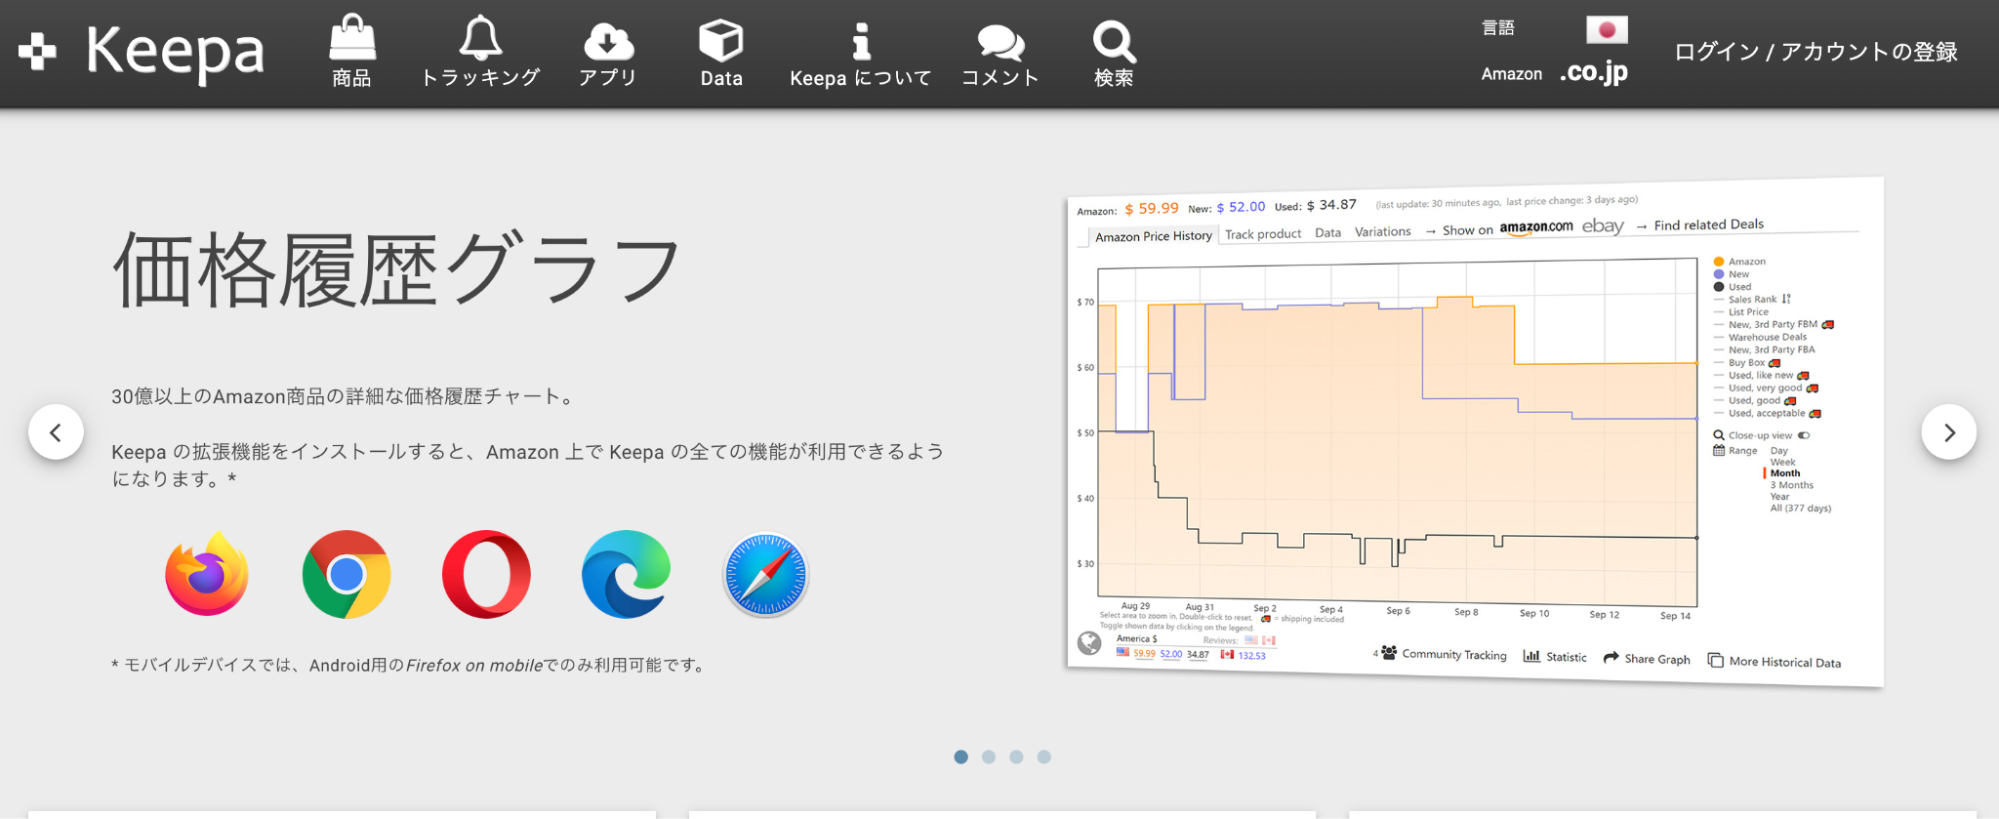The width and height of the screenshot is (1999, 819).
Task: Toggle Buy Box legend entry
Action: coord(1747,363)
